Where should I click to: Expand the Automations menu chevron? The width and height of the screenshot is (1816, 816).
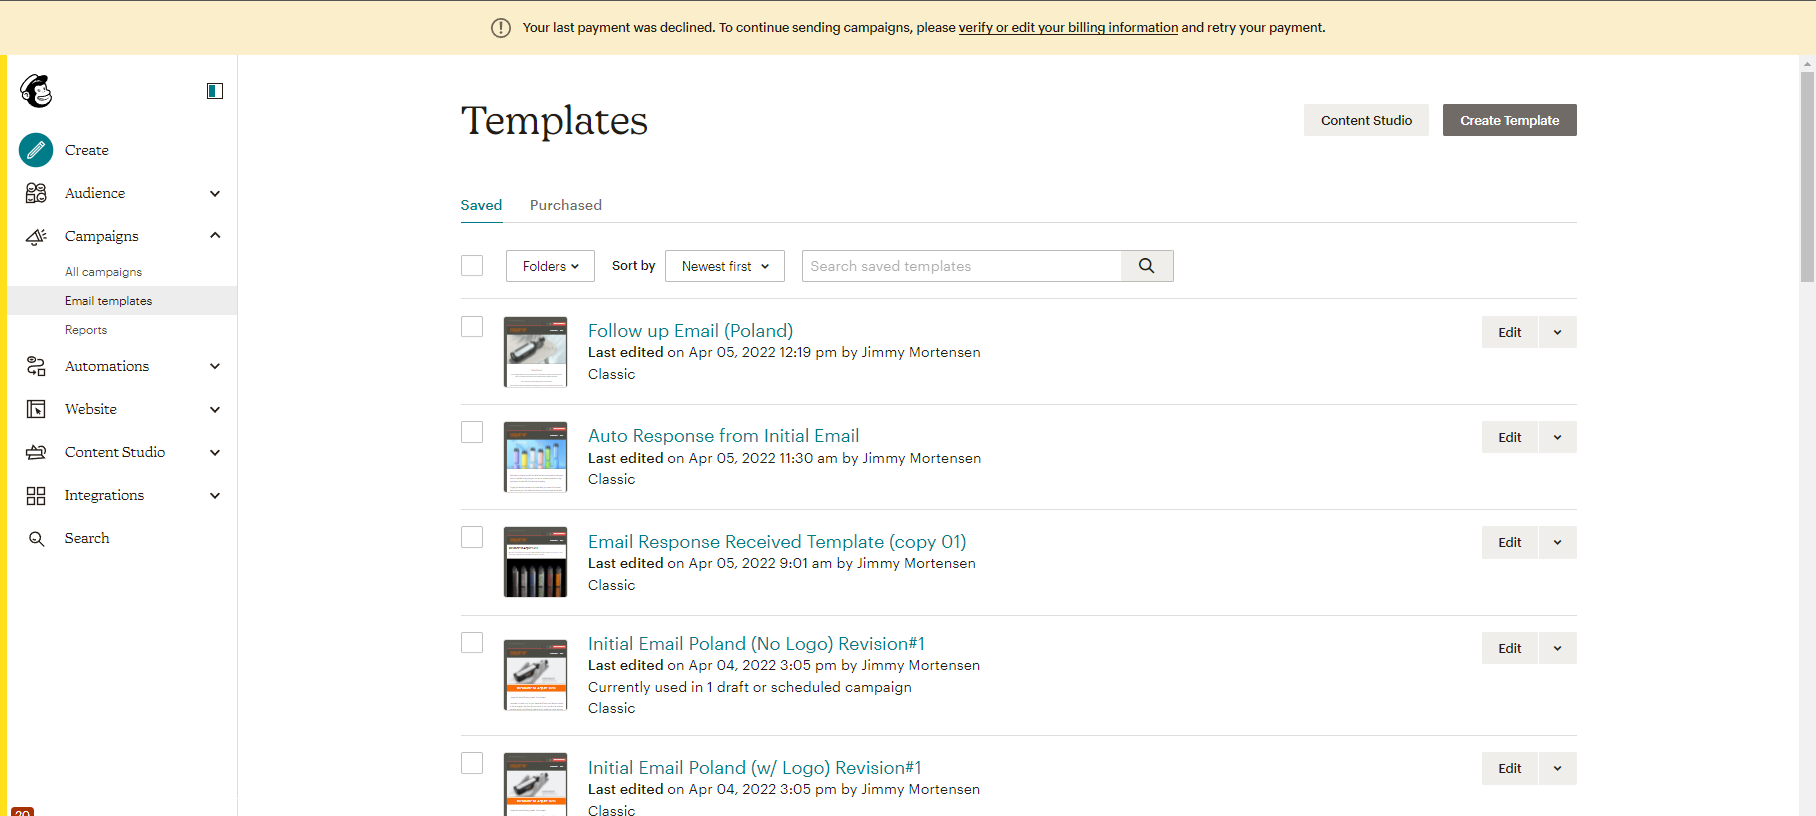(x=215, y=366)
